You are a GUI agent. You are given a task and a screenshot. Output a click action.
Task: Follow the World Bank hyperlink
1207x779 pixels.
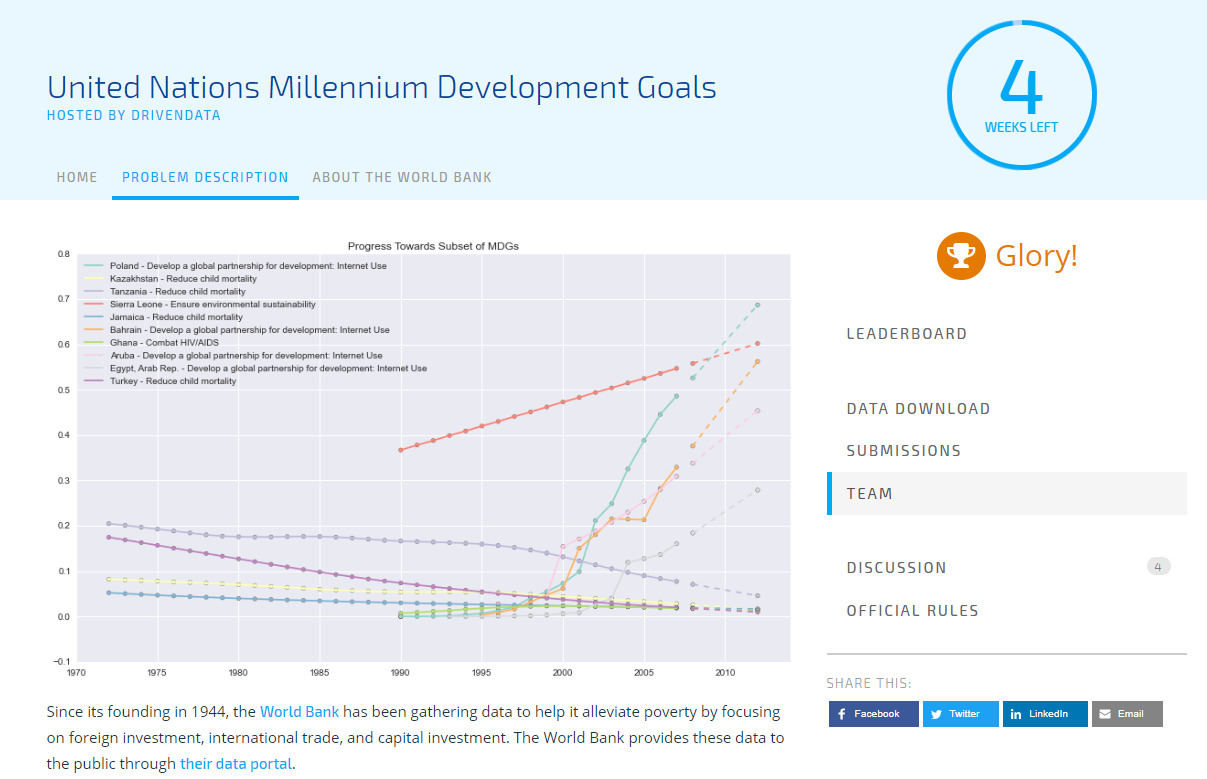299,712
